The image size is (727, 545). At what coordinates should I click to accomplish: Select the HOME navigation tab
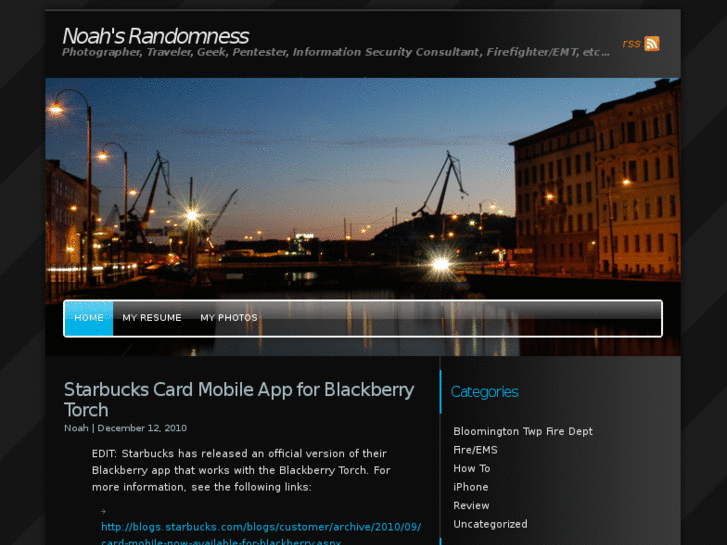pos(89,318)
